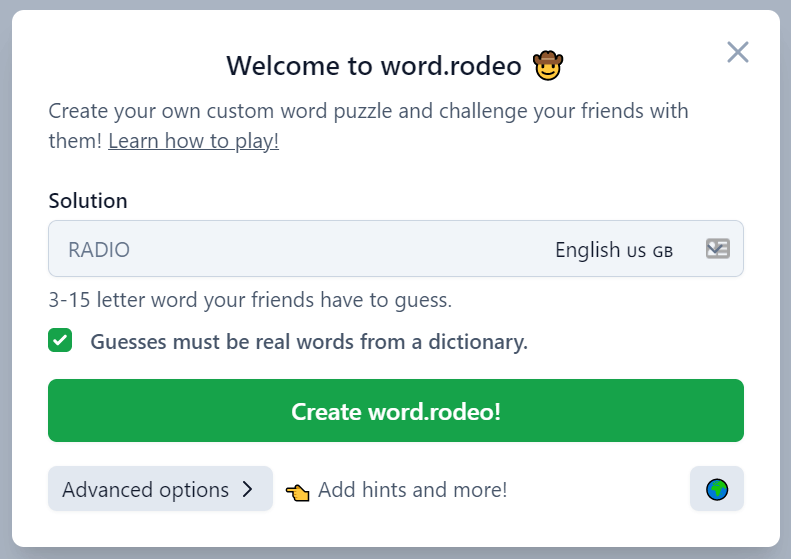Expand the Advanced options section

[x=160, y=489]
